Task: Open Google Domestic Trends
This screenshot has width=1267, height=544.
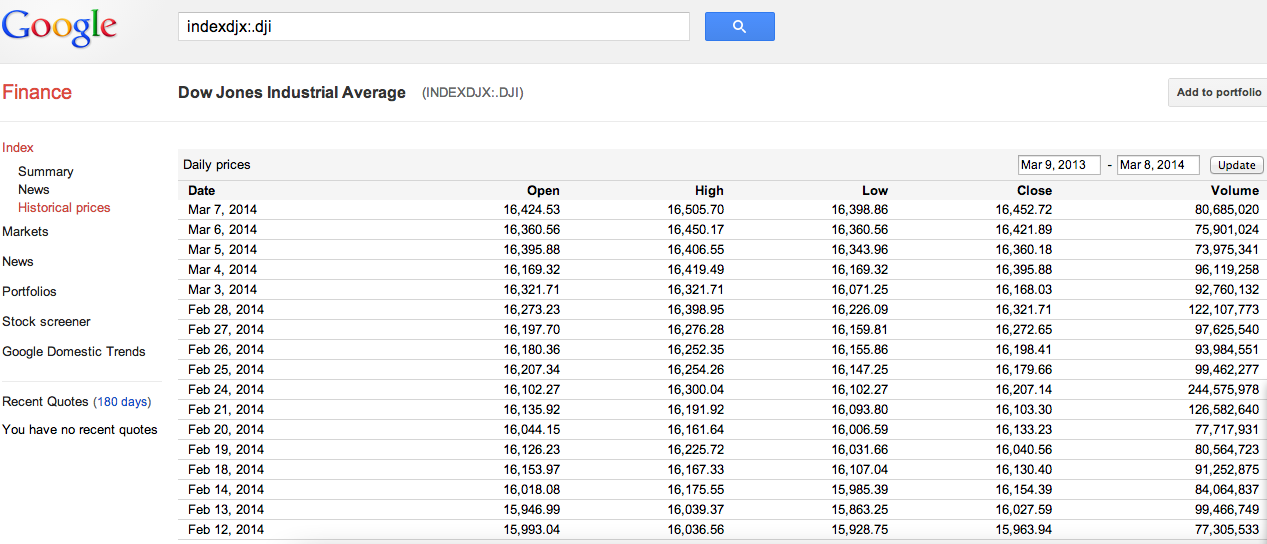Action: pos(74,351)
